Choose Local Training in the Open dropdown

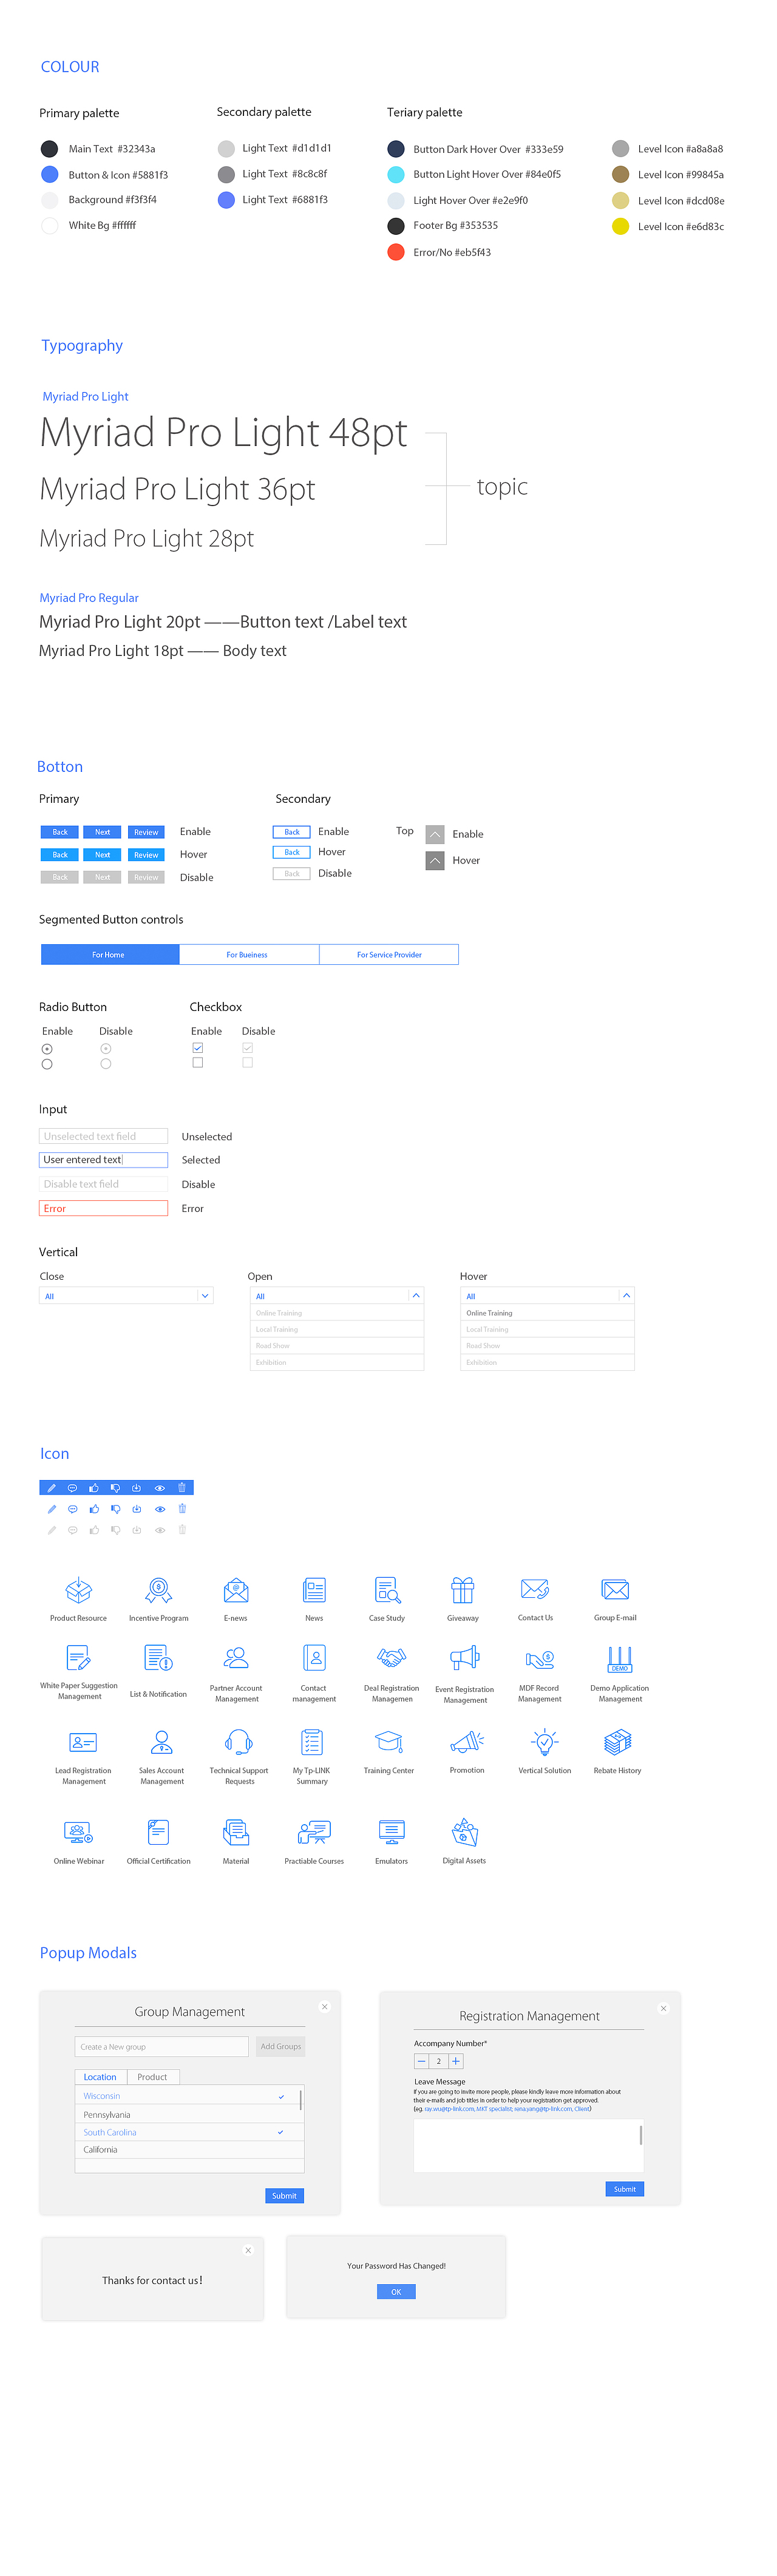(337, 1329)
